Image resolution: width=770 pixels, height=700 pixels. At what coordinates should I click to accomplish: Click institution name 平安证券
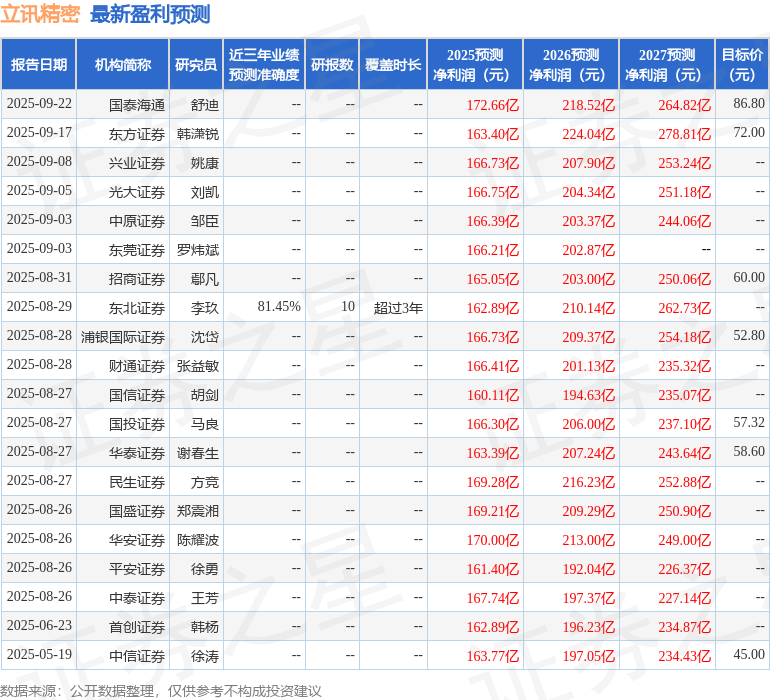(137, 569)
